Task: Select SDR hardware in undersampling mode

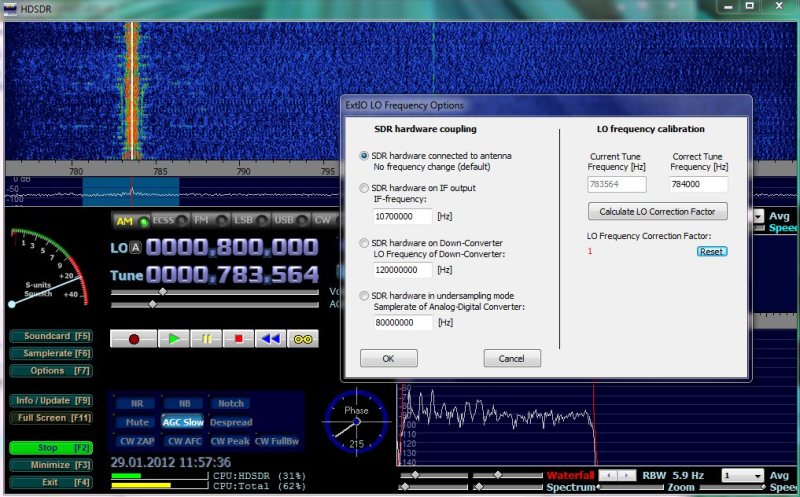Action: point(364,296)
